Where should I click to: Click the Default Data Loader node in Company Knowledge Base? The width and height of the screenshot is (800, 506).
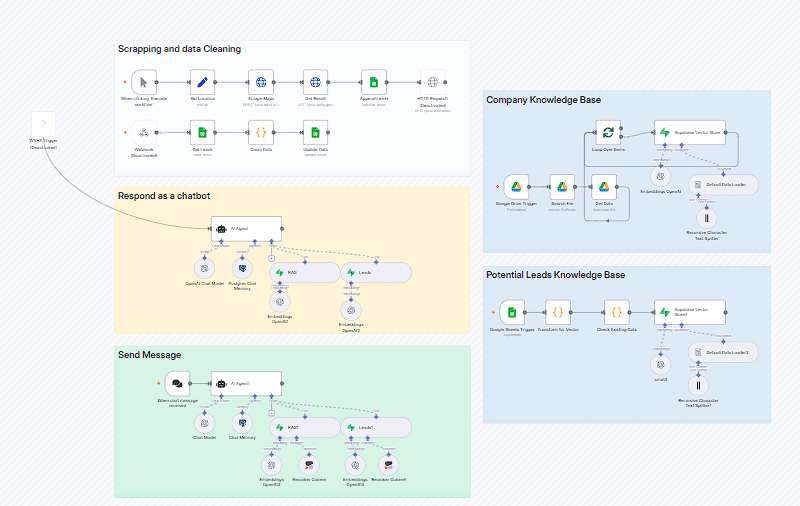coord(722,185)
